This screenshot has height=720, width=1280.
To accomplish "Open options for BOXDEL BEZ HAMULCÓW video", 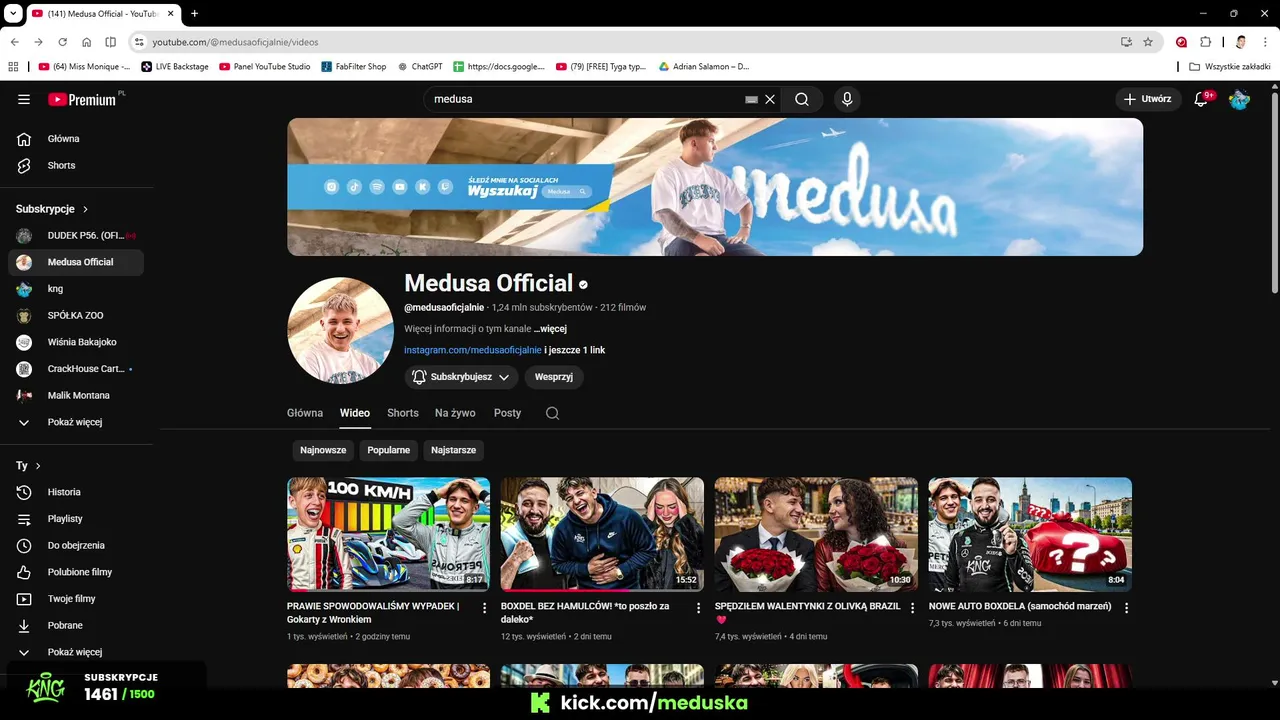I will (x=698, y=608).
